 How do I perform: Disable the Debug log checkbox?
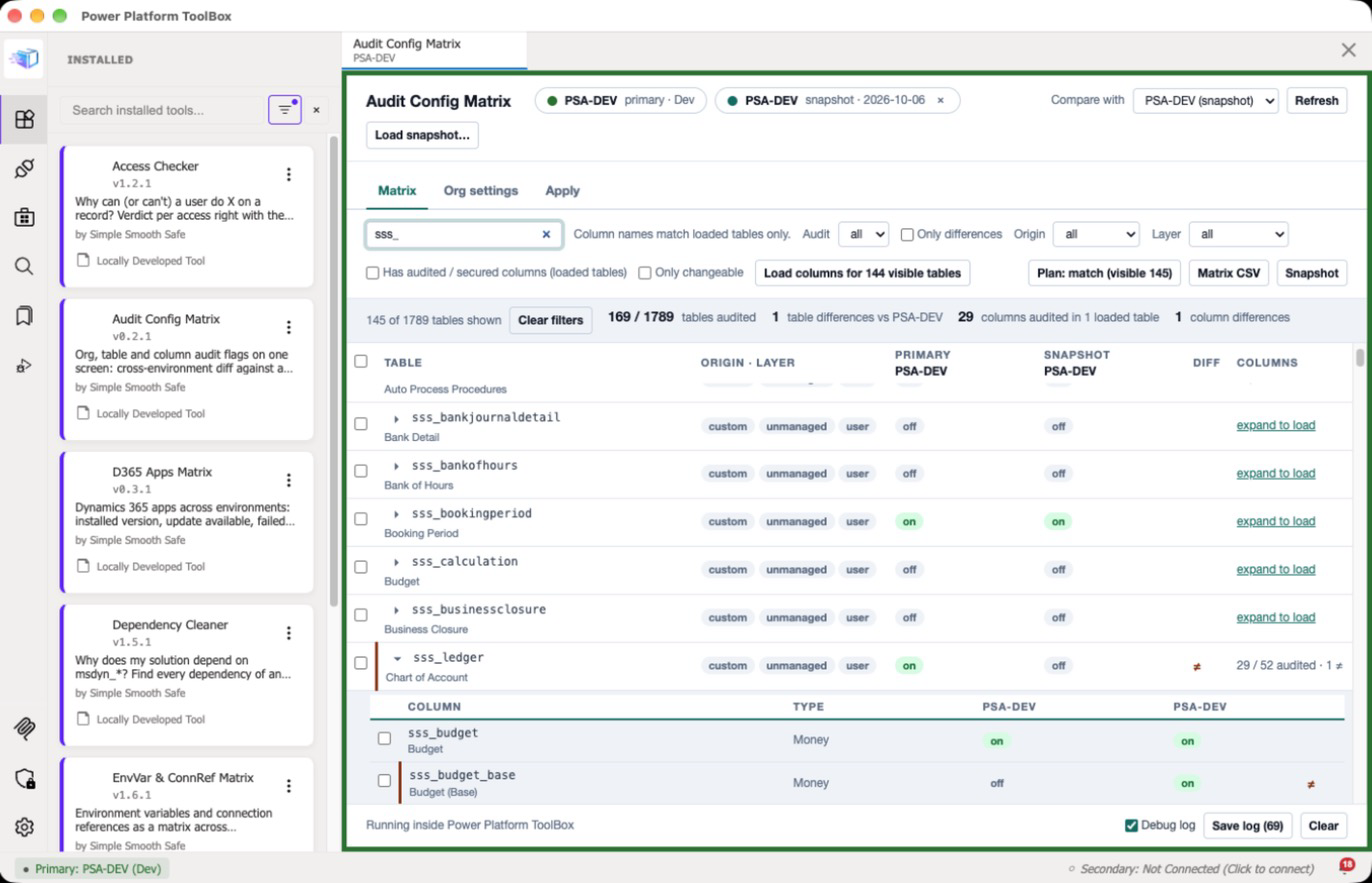(x=1131, y=825)
